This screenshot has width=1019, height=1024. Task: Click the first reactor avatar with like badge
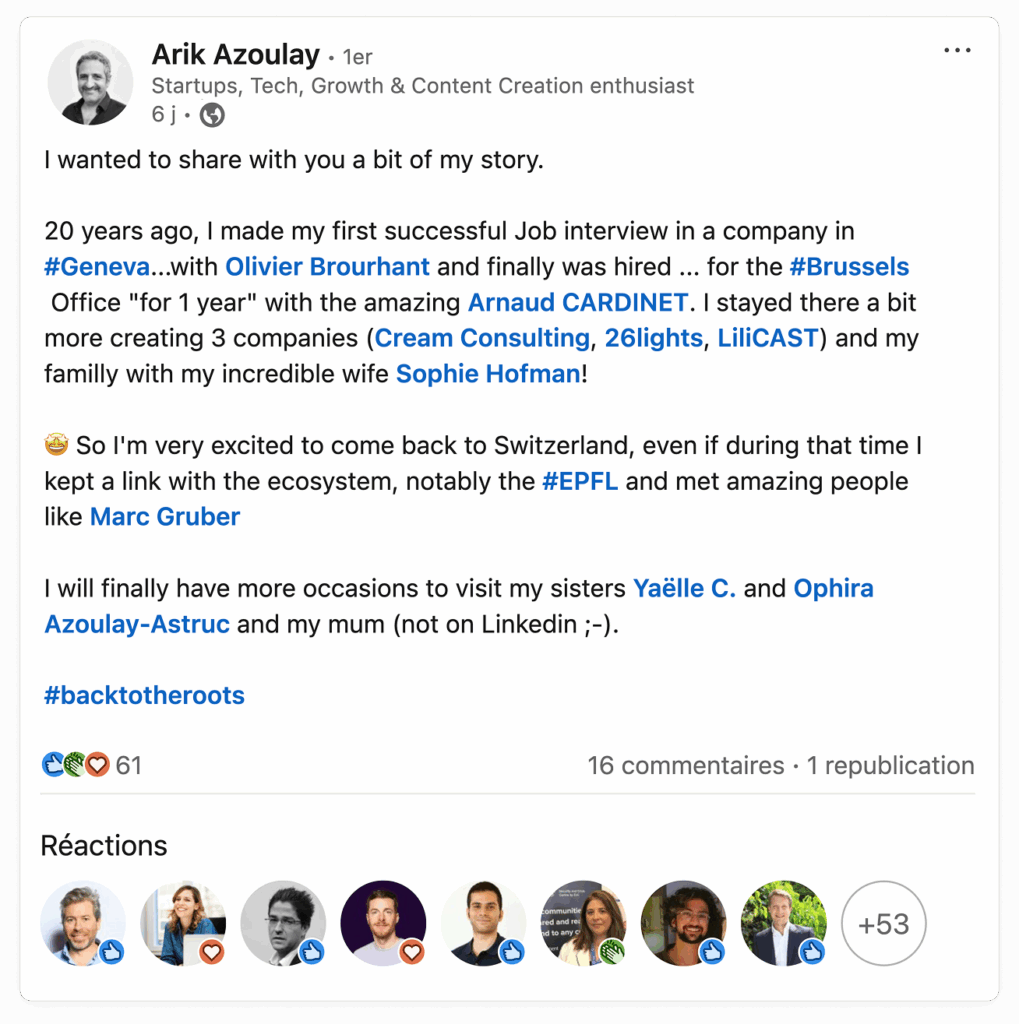tap(83, 923)
